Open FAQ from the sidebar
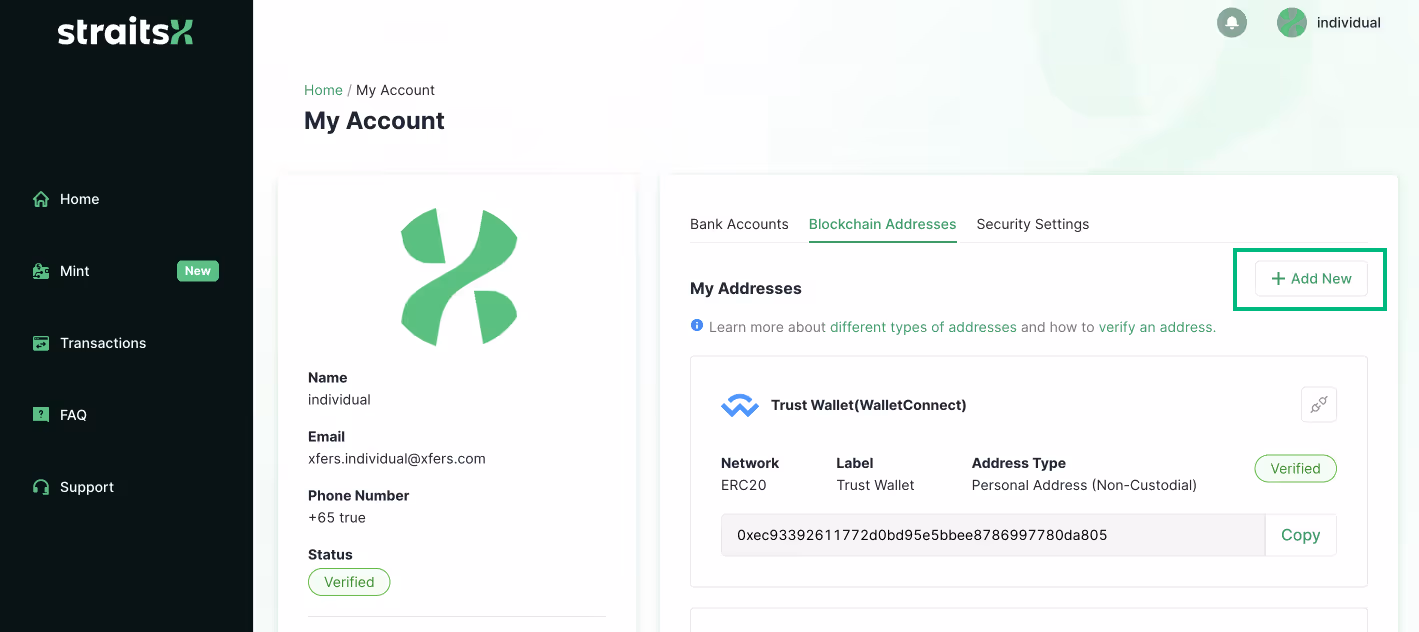1419x632 pixels. [73, 415]
